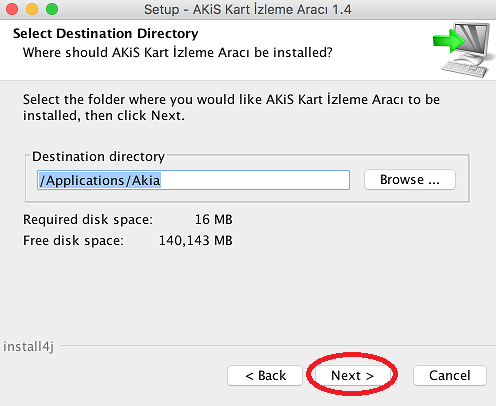496x406 pixels.
Task: Open the Browse ... folder chooser
Action: tap(410, 180)
